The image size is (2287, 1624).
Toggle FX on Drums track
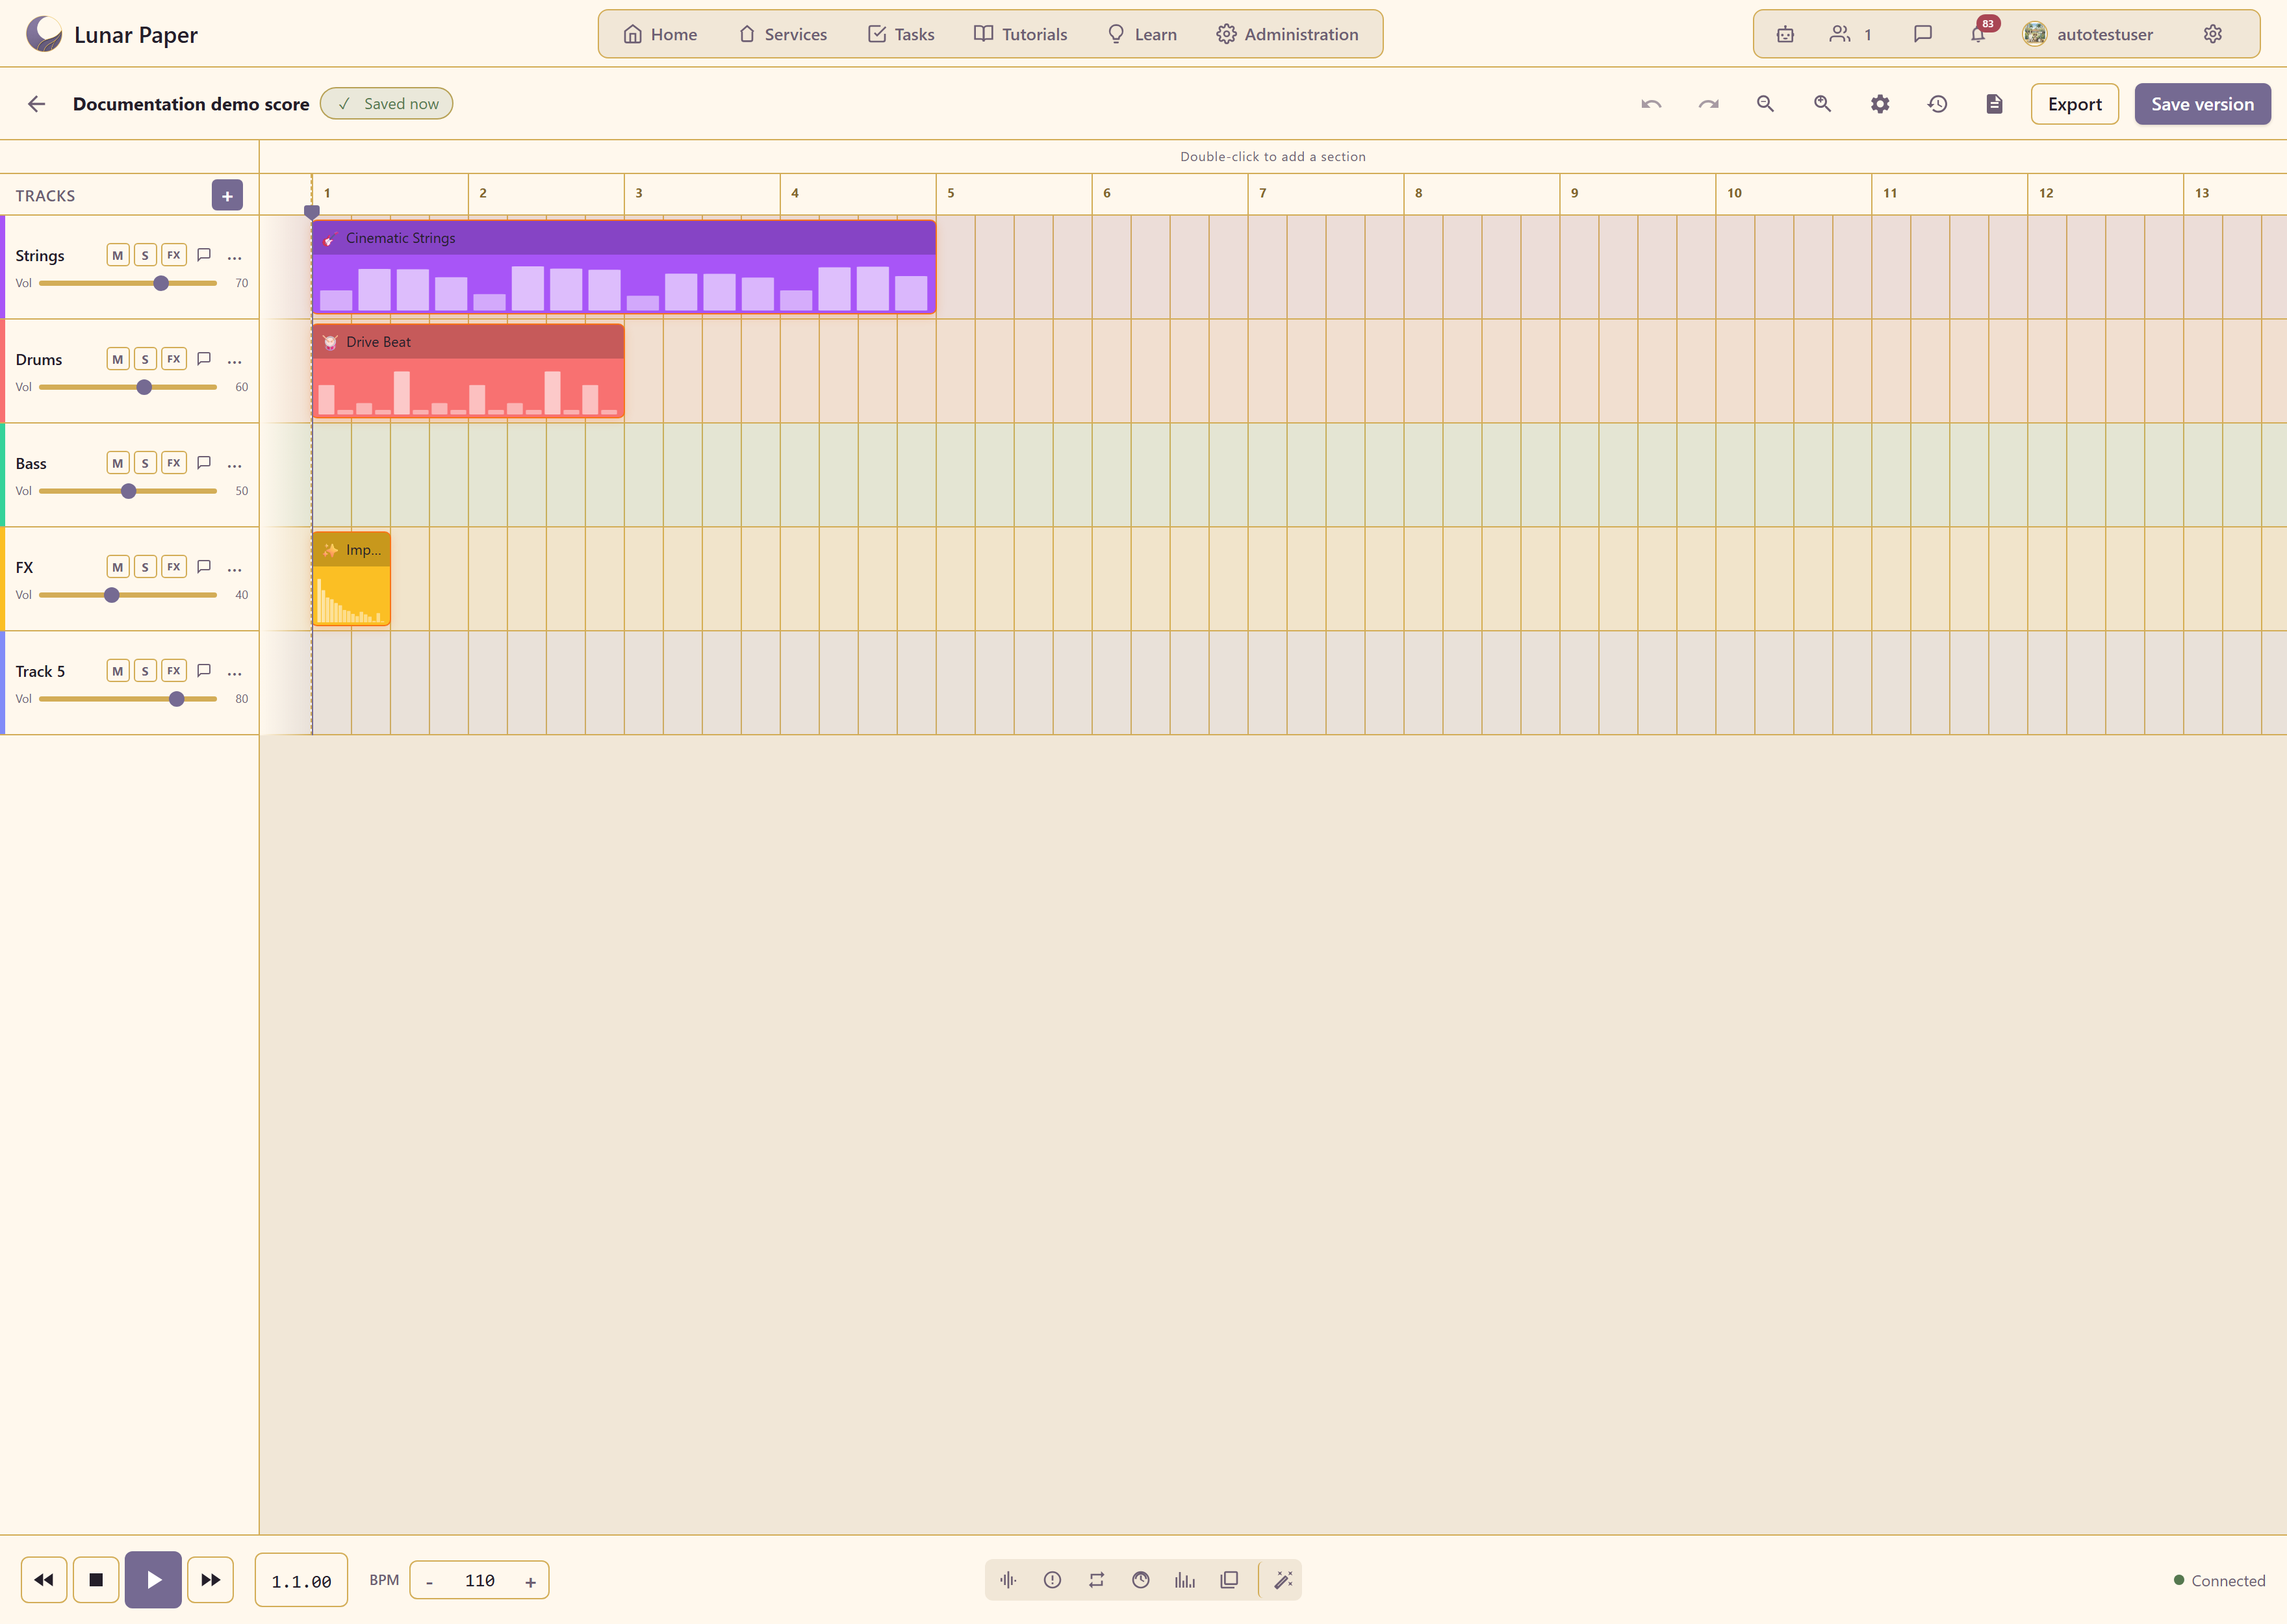pos(174,359)
